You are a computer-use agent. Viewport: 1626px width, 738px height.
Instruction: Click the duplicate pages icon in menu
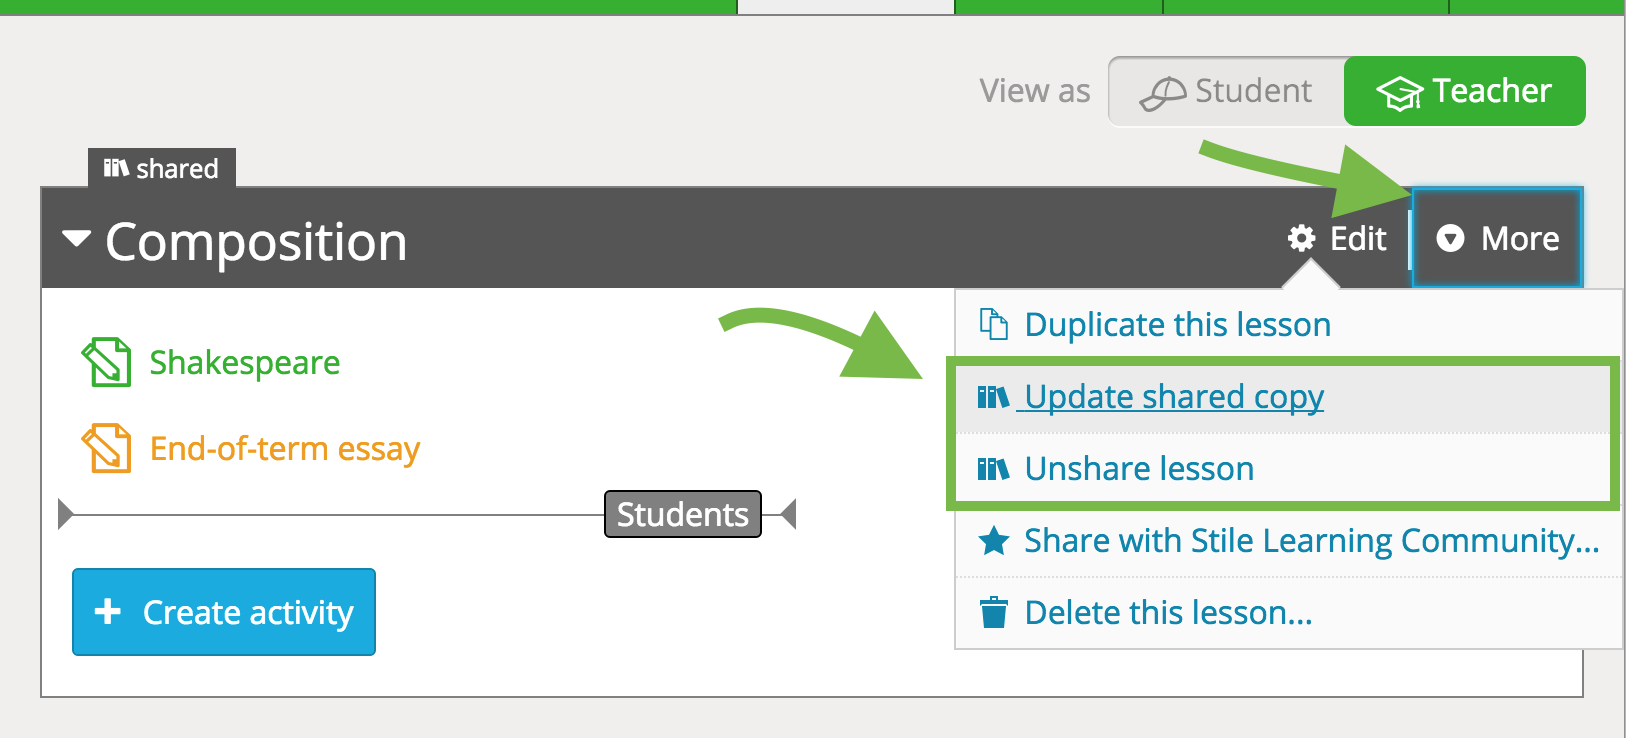[993, 324]
